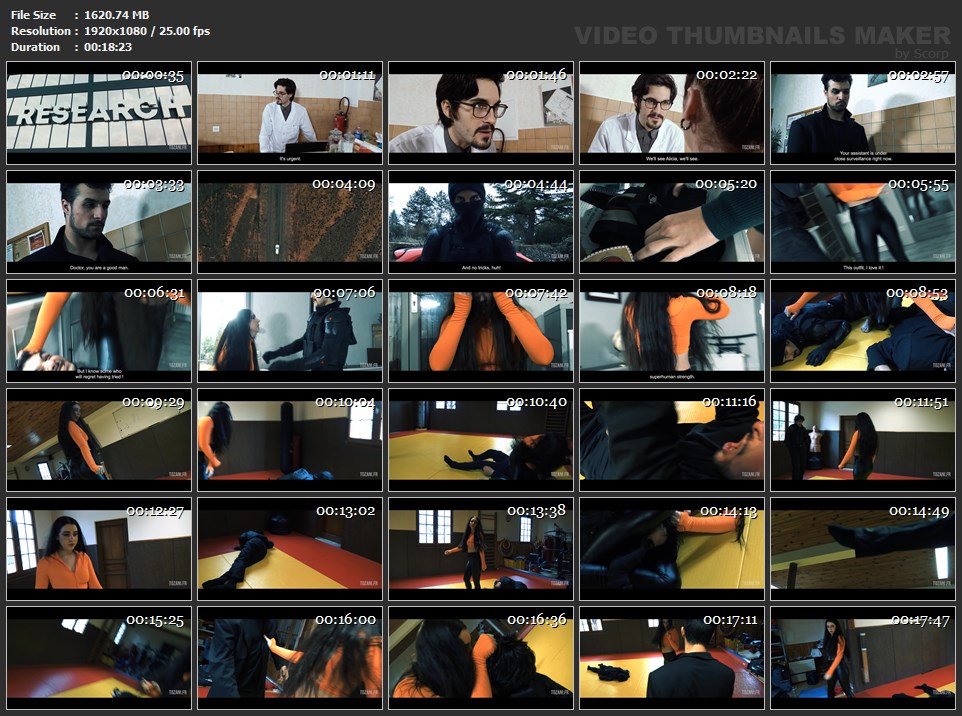962x716 pixels.
Task: Open the 00:02:57 close surveillance frame
Action: (863, 112)
